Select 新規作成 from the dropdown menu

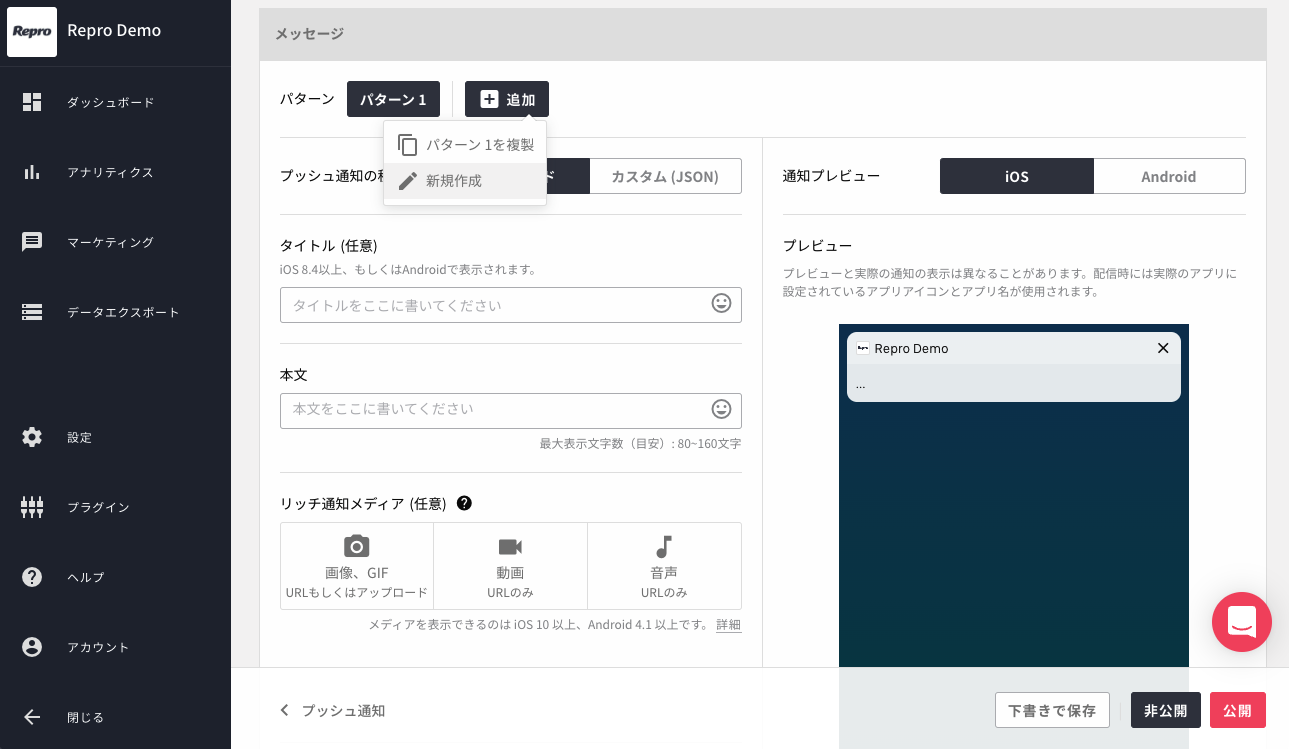click(465, 181)
